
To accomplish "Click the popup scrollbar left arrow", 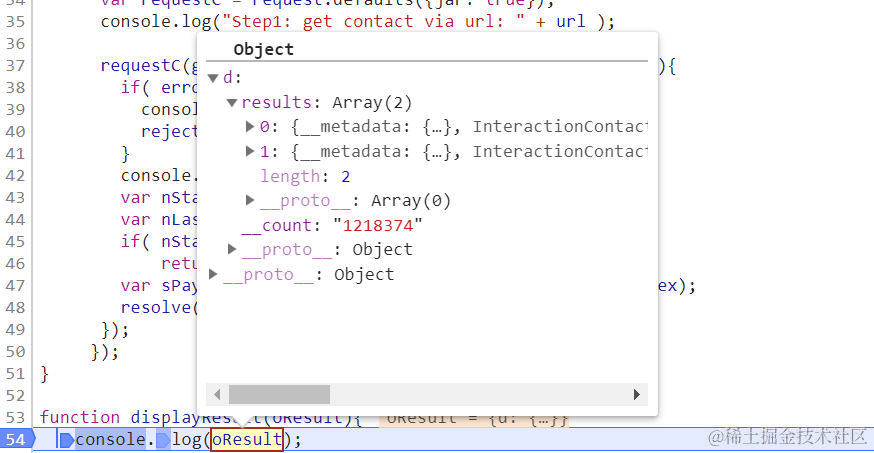I will click(x=217, y=394).
